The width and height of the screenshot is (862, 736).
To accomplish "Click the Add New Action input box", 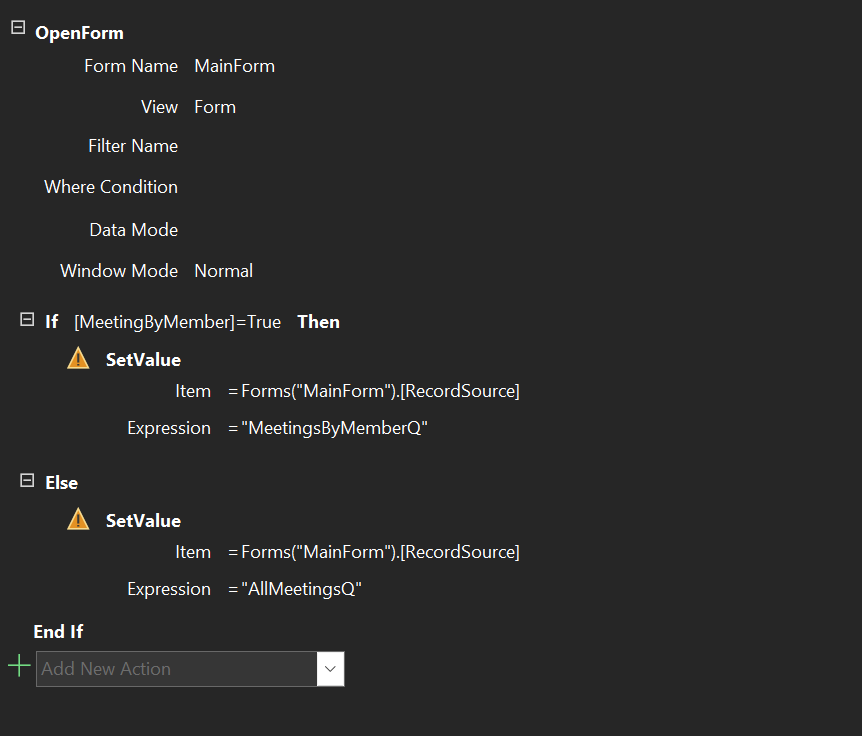I will click(x=176, y=669).
